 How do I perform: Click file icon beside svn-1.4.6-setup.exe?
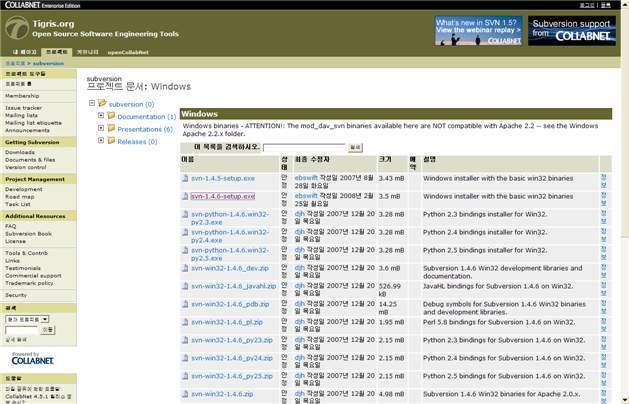click(x=185, y=196)
